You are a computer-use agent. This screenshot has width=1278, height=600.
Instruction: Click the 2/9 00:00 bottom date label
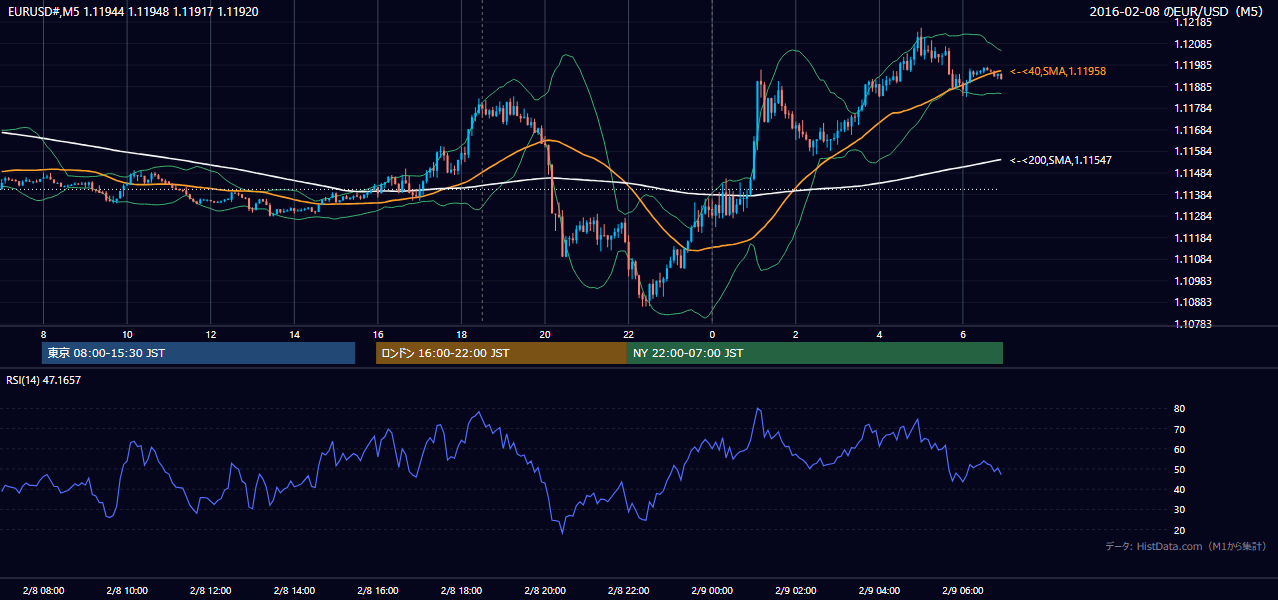[x=712, y=591]
